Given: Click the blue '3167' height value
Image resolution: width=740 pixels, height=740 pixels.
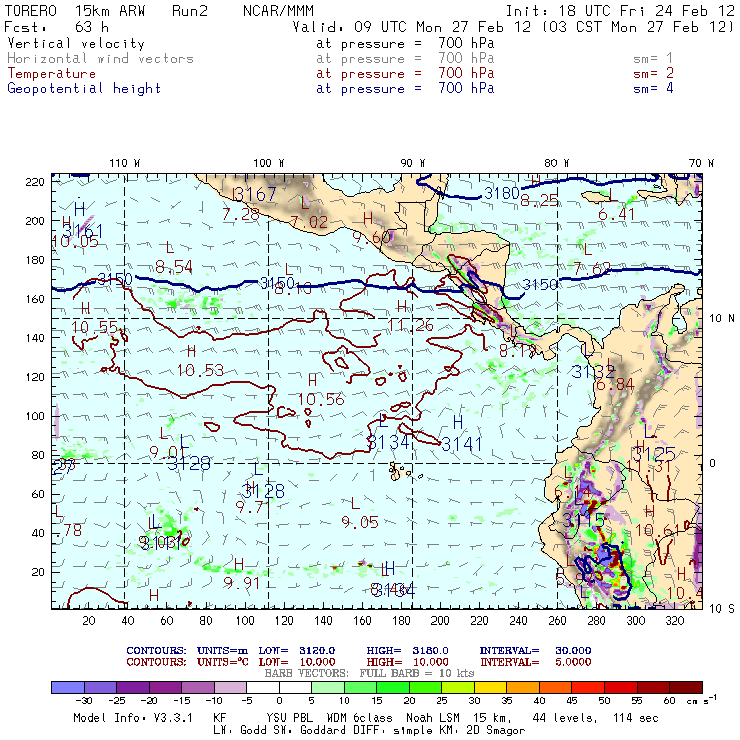Looking at the screenshot, I should click(255, 194).
